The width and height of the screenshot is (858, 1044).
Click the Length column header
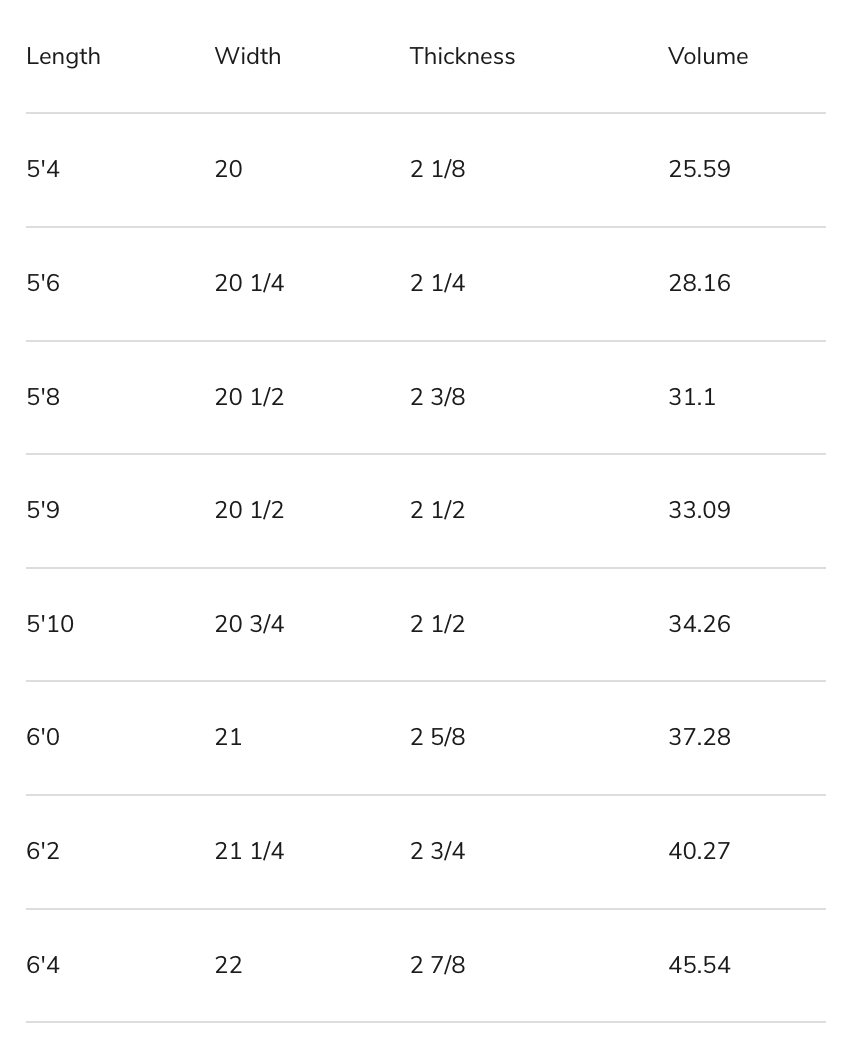pos(63,56)
